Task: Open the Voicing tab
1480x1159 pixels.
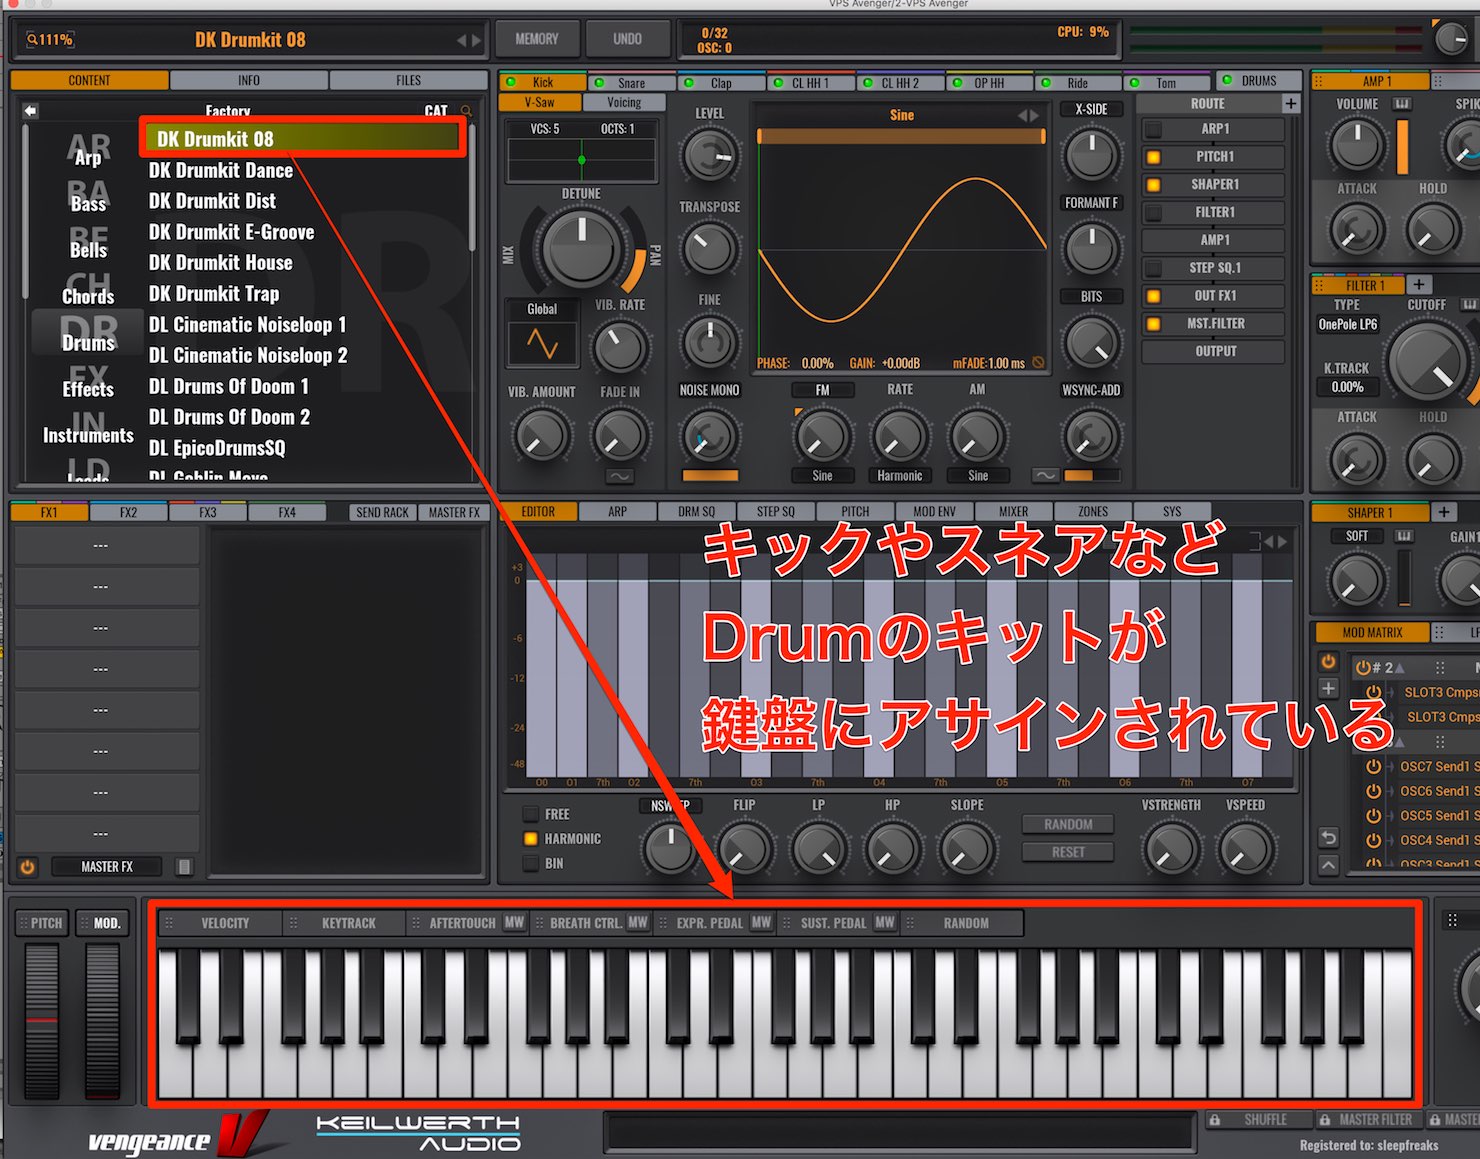Action: tap(624, 103)
